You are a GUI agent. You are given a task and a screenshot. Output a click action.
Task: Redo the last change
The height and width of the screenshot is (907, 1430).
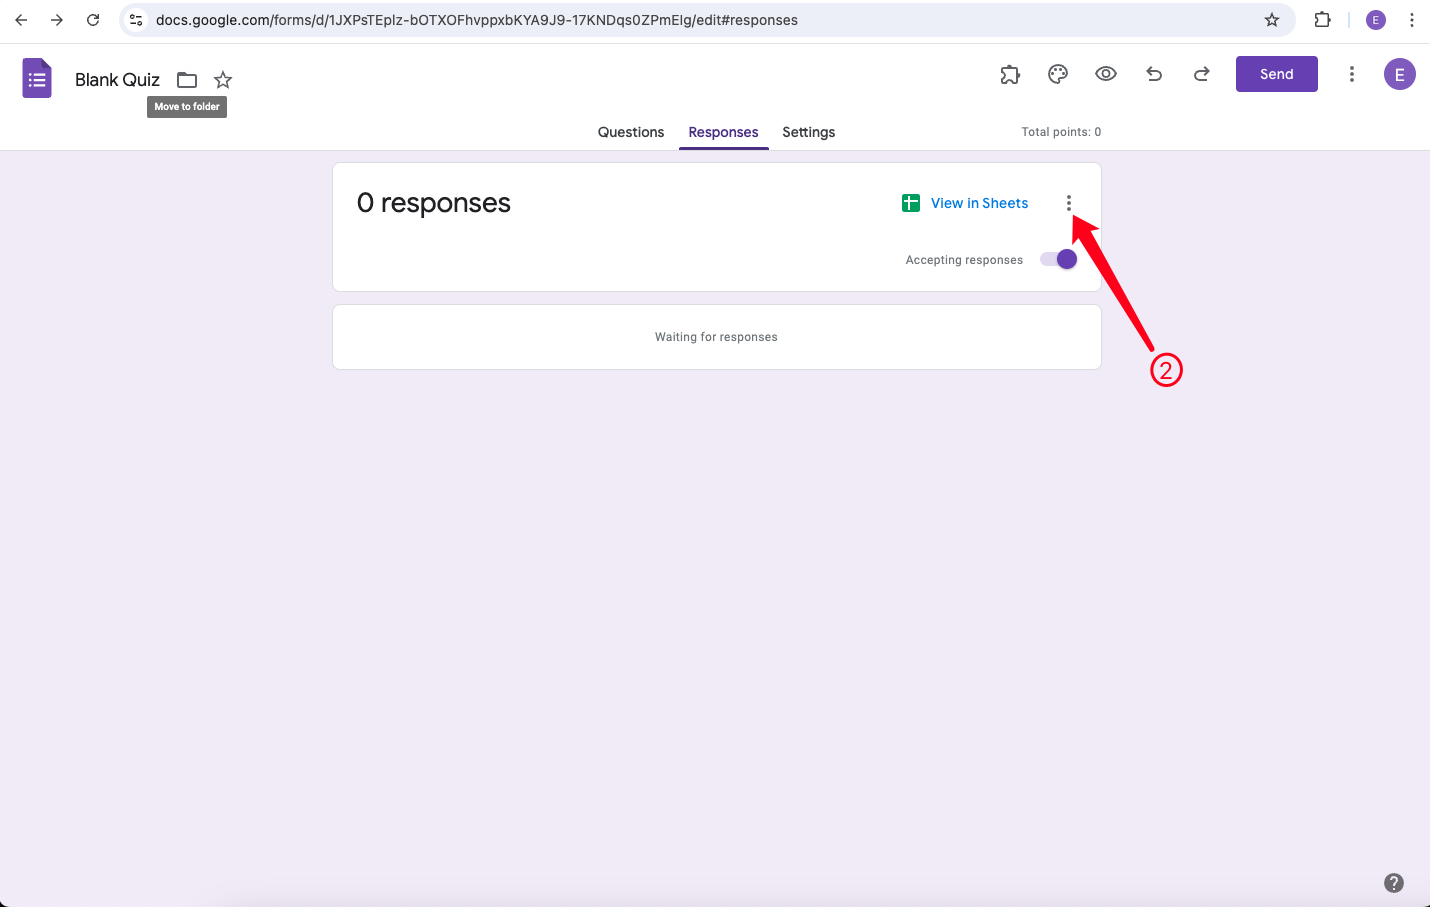point(1201,74)
